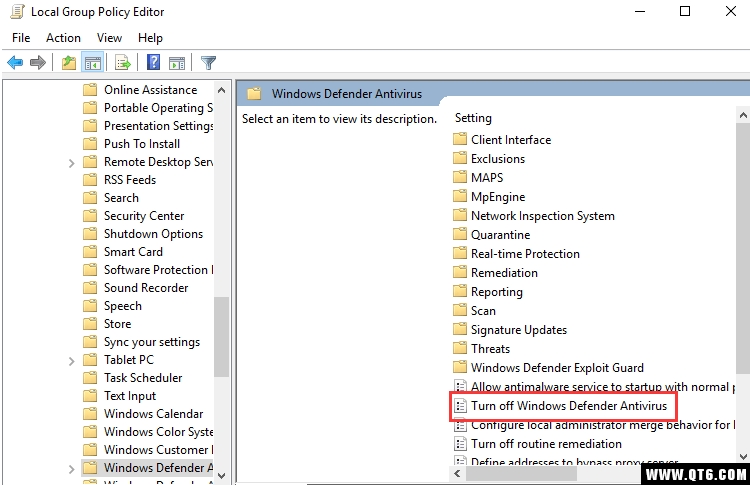Open Reporting settings folder
750x485 pixels.
click(x=488, y=292)
